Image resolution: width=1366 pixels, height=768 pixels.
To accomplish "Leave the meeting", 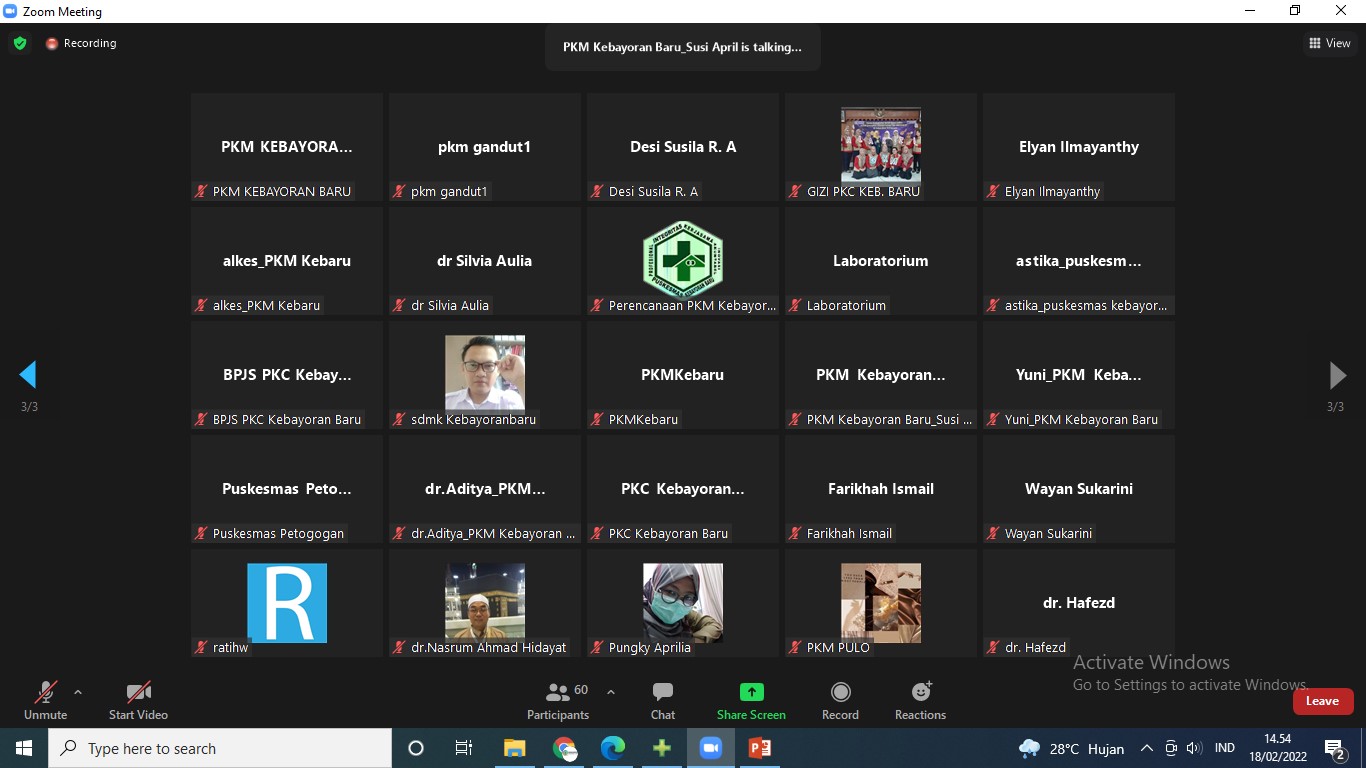I will tap(1323, 701).
